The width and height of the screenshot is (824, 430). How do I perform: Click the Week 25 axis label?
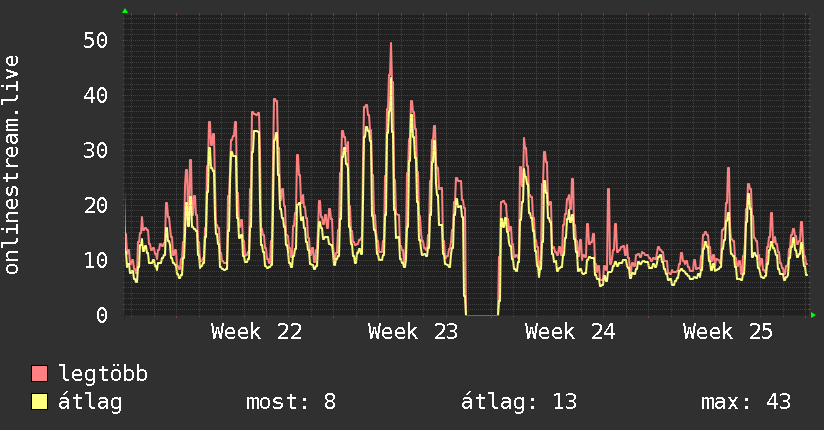click(x=728, y=332)
